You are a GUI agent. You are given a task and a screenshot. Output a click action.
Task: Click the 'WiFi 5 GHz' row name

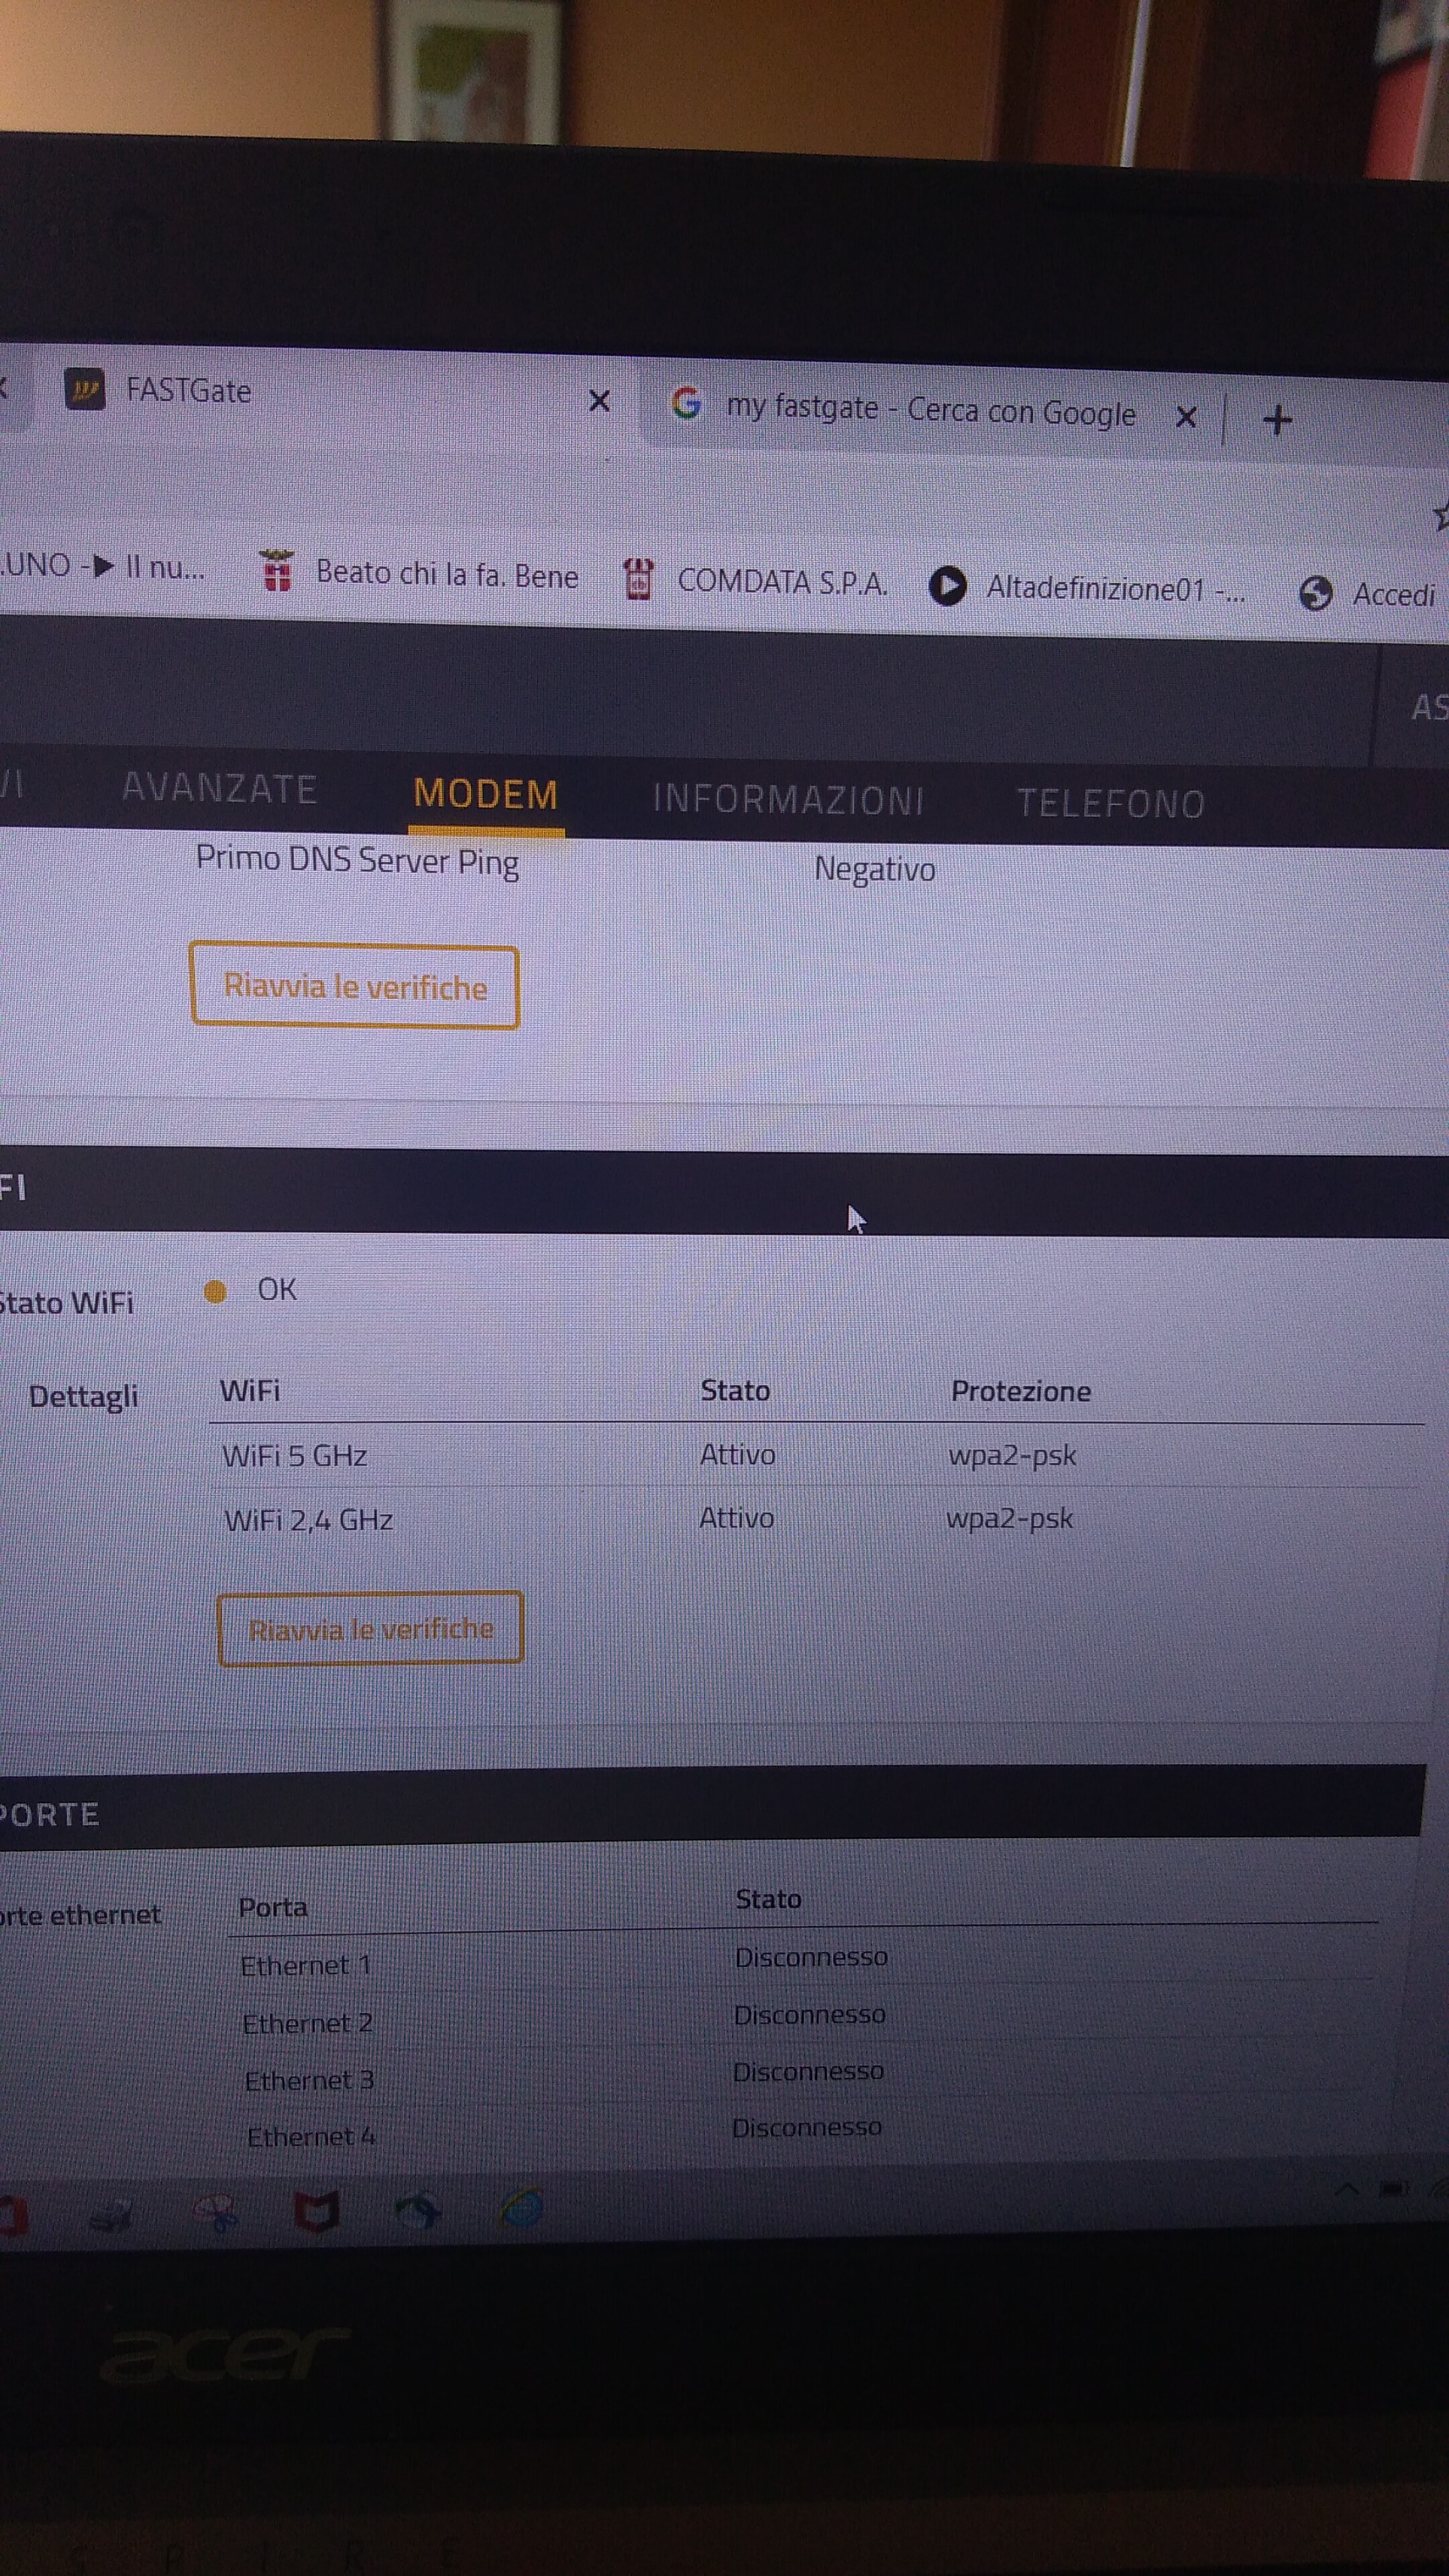coord(295,1456)
